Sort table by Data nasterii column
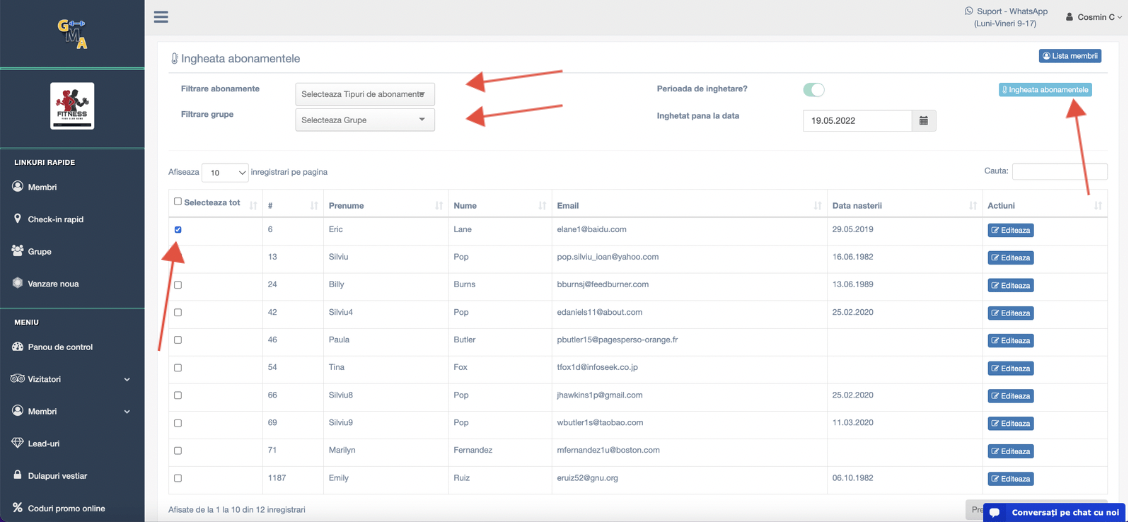 [904, 206]
